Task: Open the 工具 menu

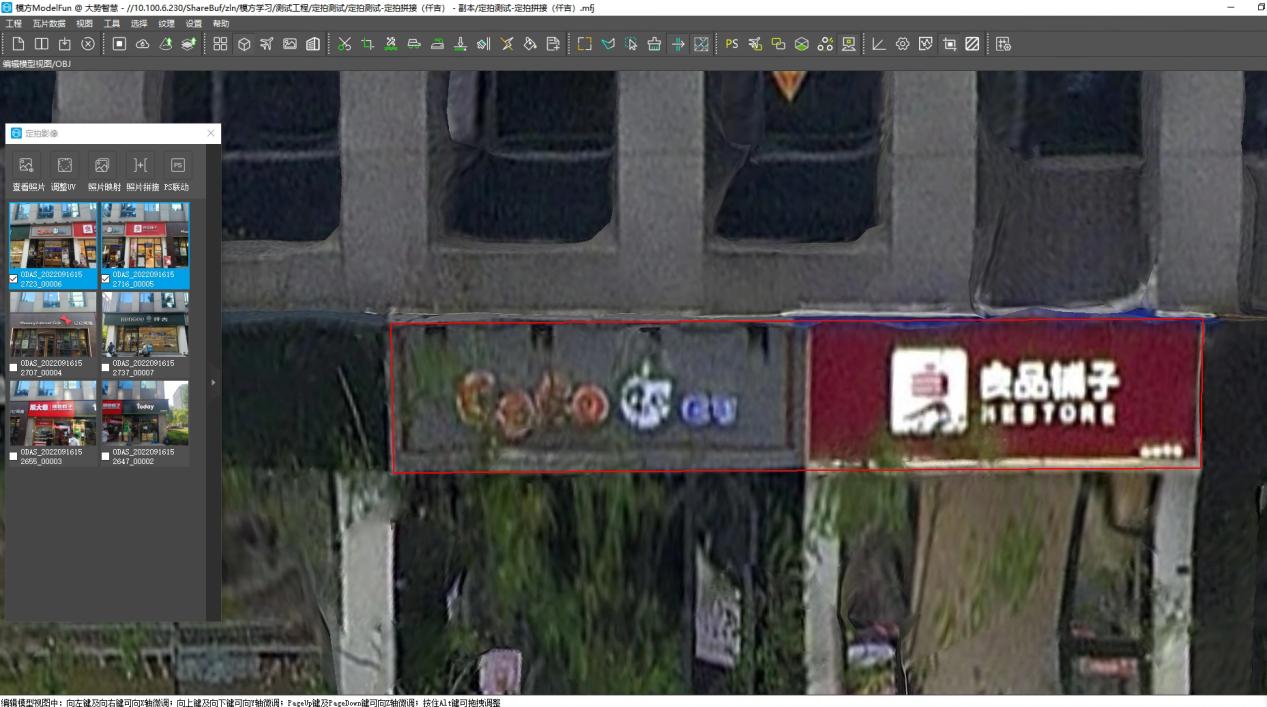Action: pos(112,23)
